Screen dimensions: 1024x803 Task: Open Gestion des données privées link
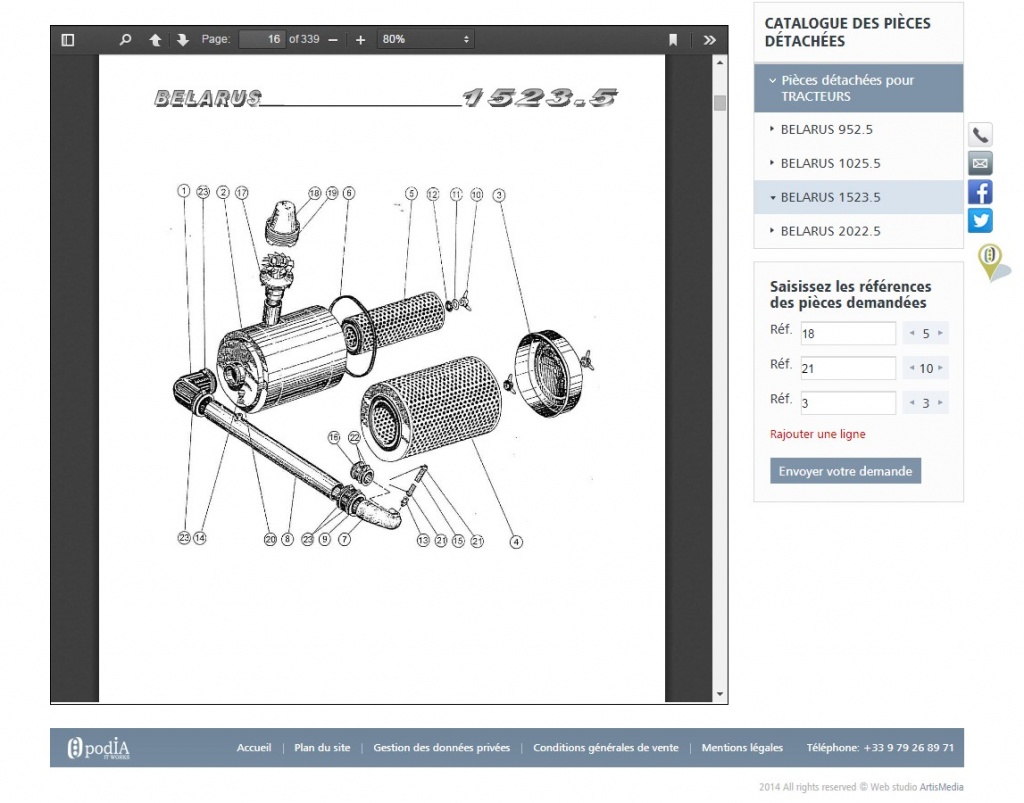click(441, 748)
